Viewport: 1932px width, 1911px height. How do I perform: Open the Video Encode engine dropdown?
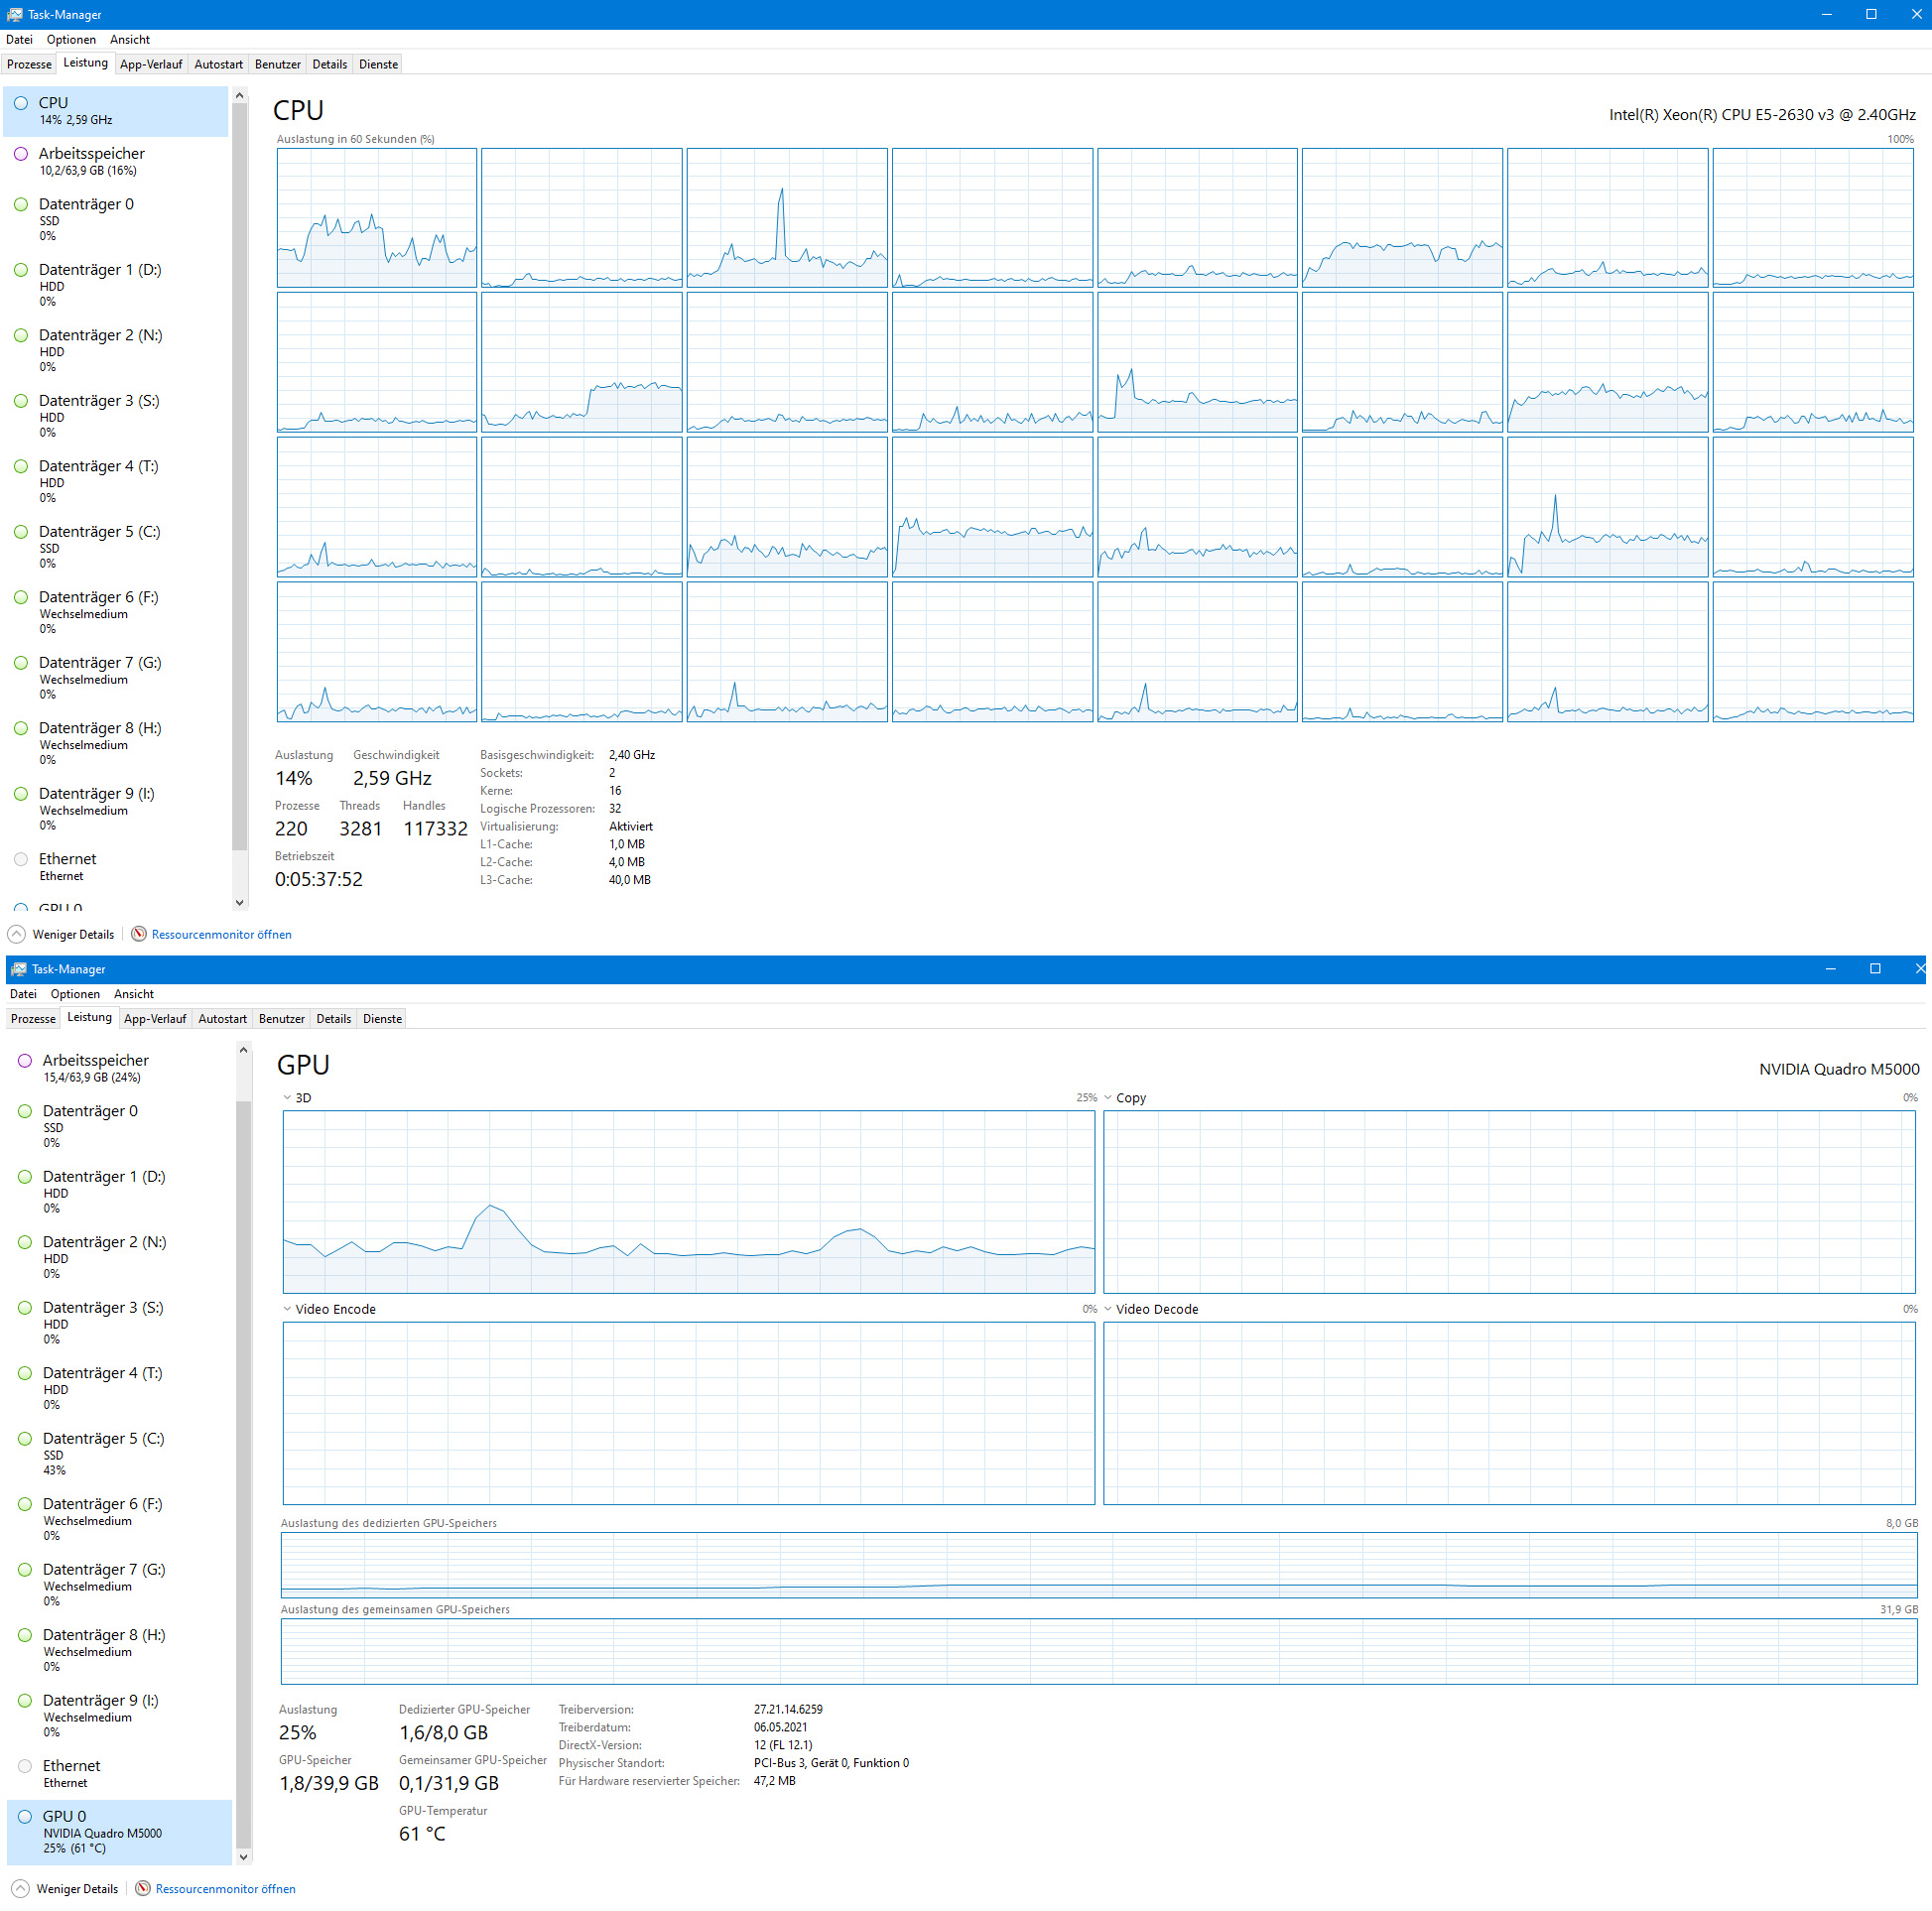pyautogui.click(x=287, y=1309)
